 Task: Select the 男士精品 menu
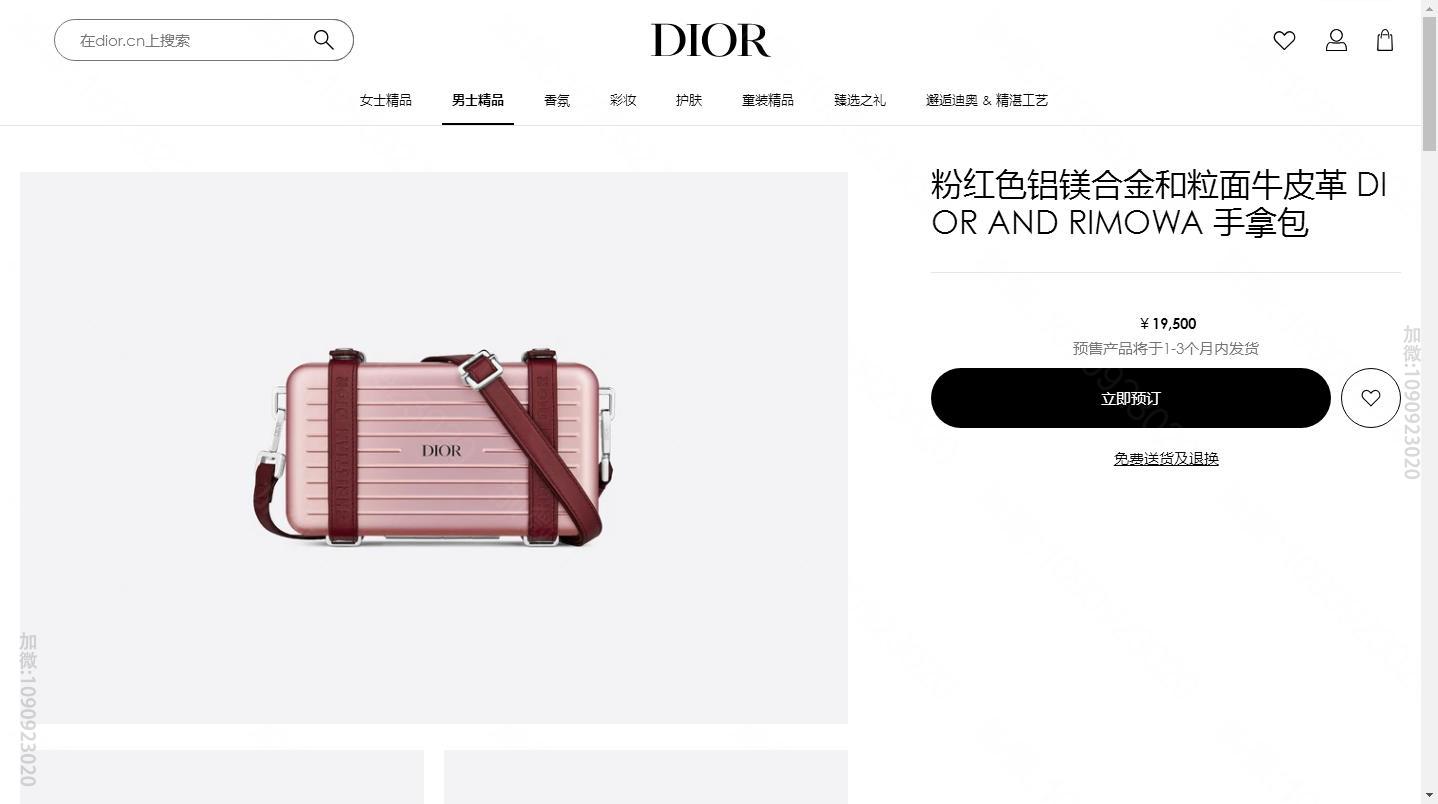coord(478,100)
